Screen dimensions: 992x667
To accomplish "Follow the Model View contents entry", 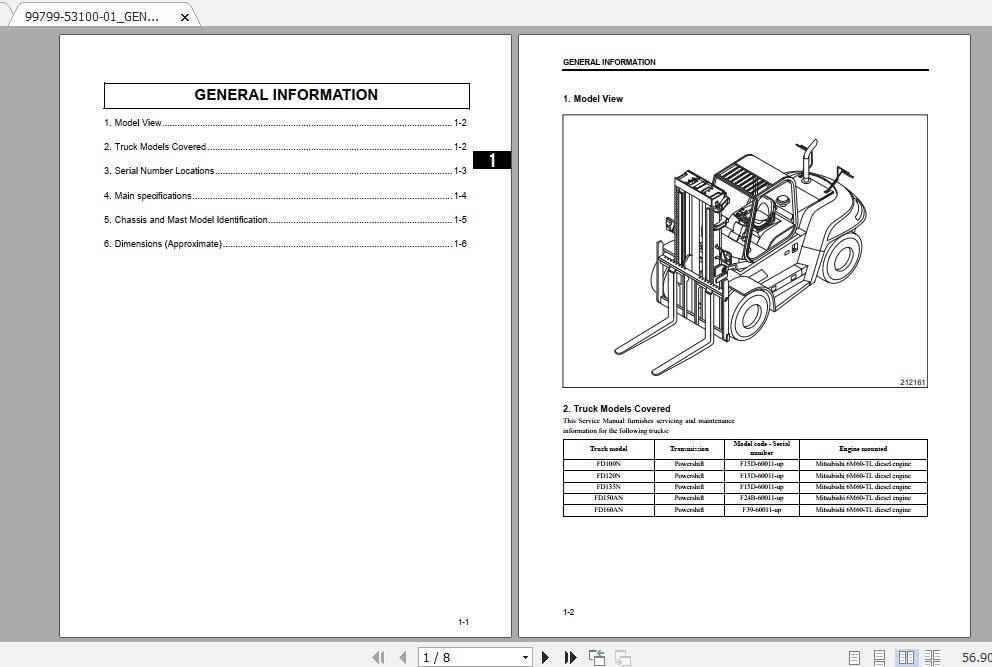I will (133, 122).
